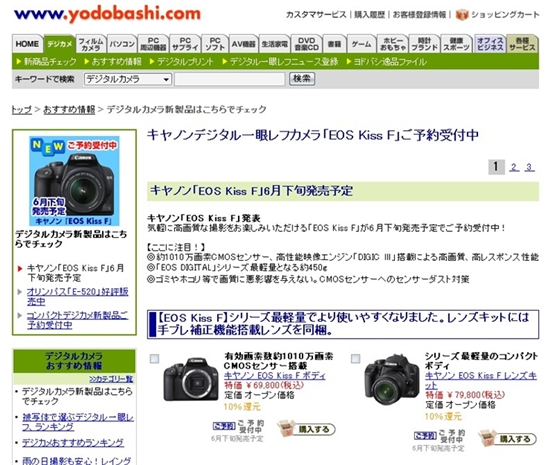The image size is (550, 465).
Task: Open the カスタマサービス link
Action: (316, 15)
